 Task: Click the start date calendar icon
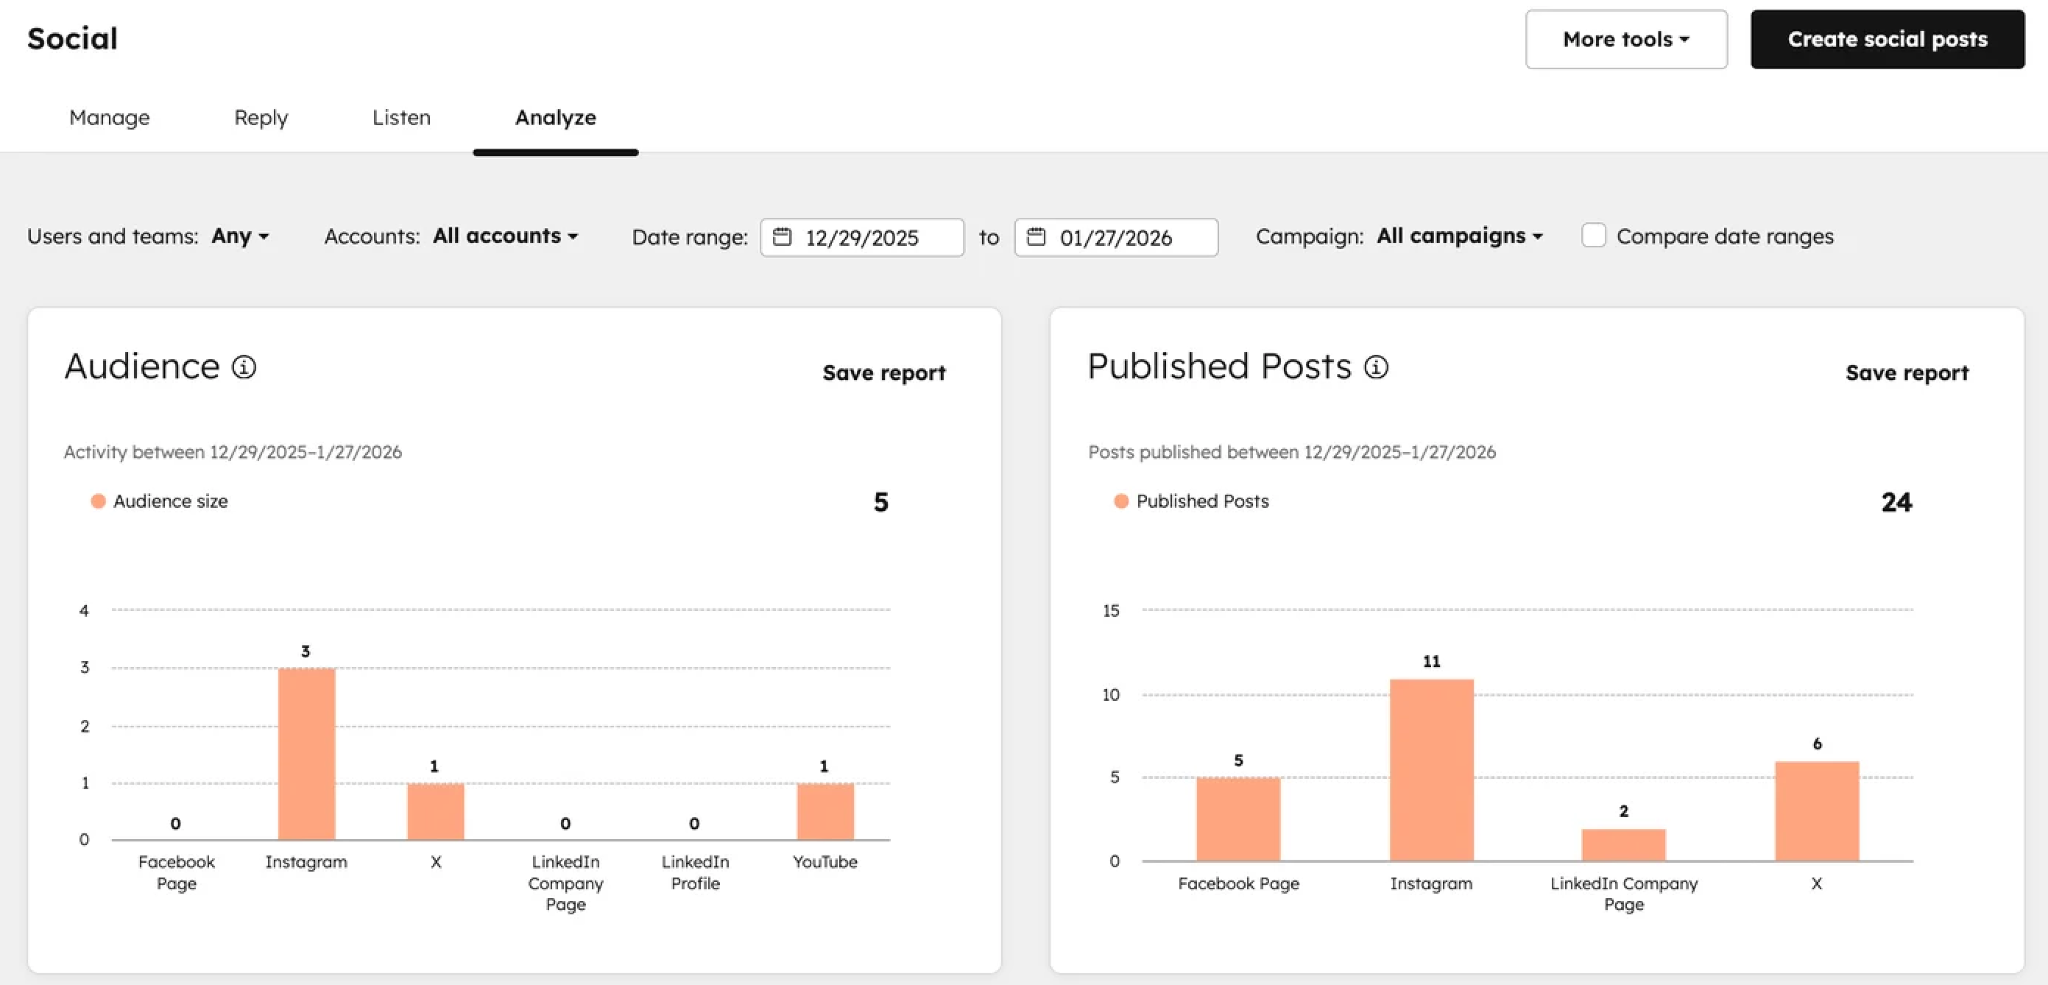pyautogui.click(x=782, y=237)
